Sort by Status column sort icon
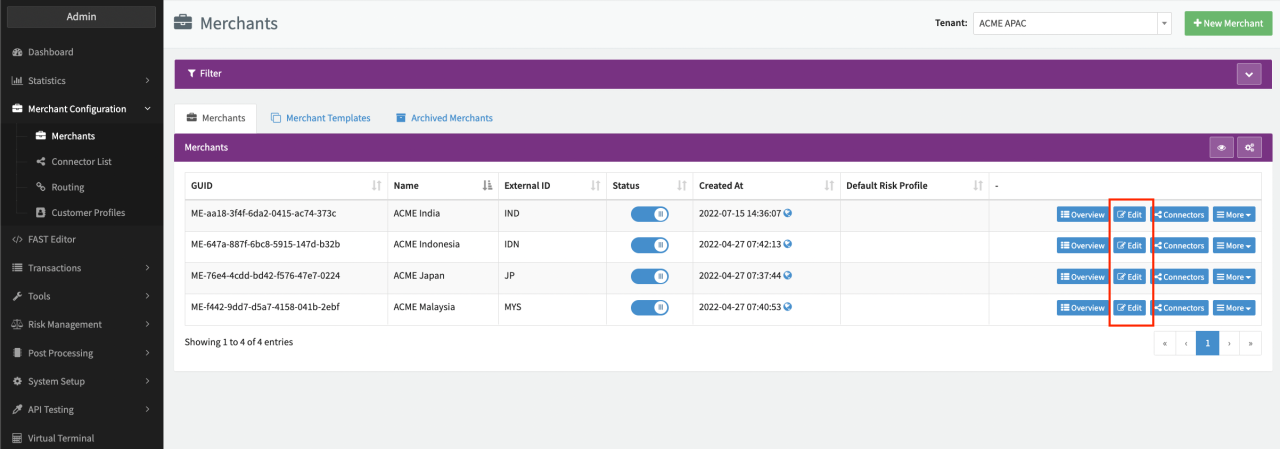The width and height of the screenshot is (1280, 449). pyautogui.click(x=682, y=186)
